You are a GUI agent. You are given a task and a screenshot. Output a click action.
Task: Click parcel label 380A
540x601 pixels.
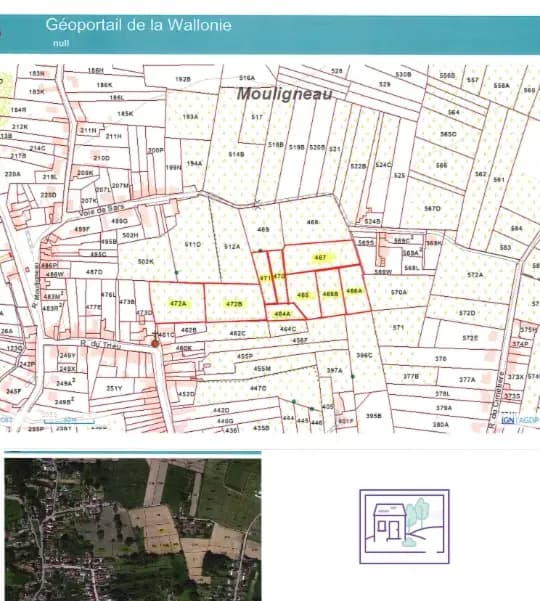click(440, 424)
